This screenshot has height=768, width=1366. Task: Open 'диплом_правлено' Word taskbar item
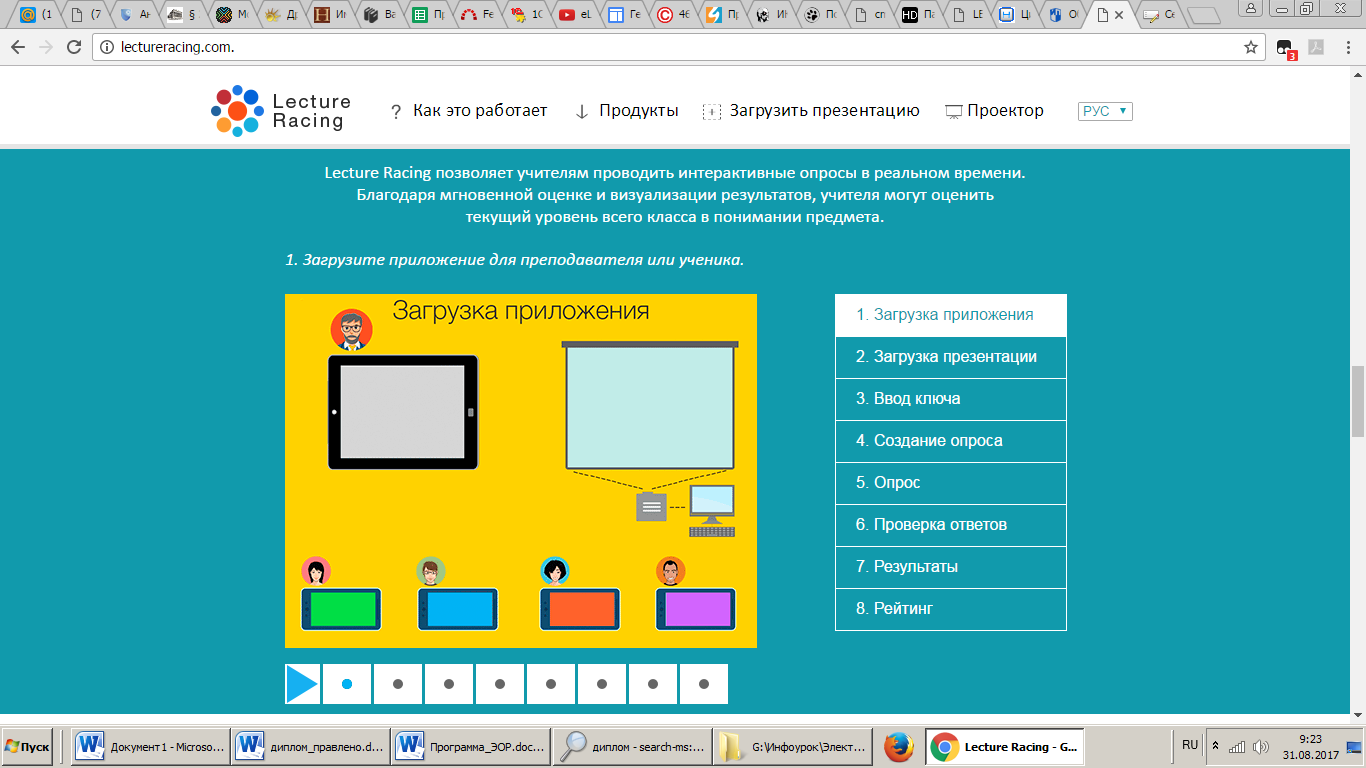pos(311,746)
